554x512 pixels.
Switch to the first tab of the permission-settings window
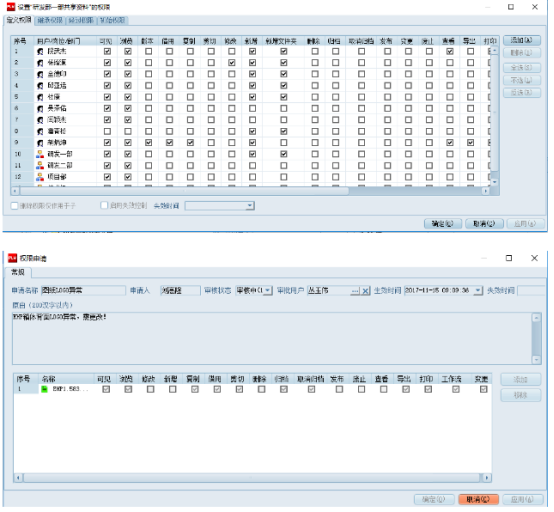coord(19,20)
